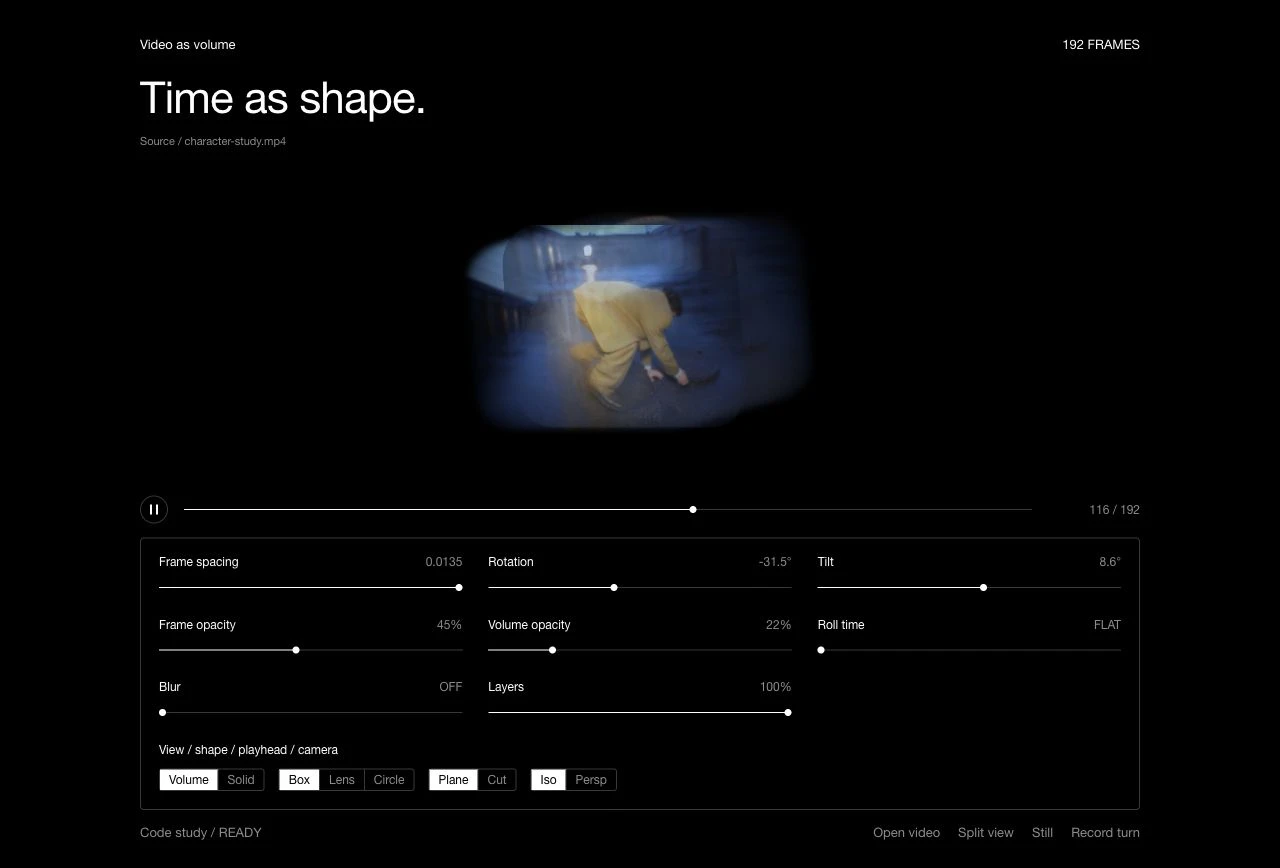
Task: Choose the Lens shape option
Action: tap(342, 780)
